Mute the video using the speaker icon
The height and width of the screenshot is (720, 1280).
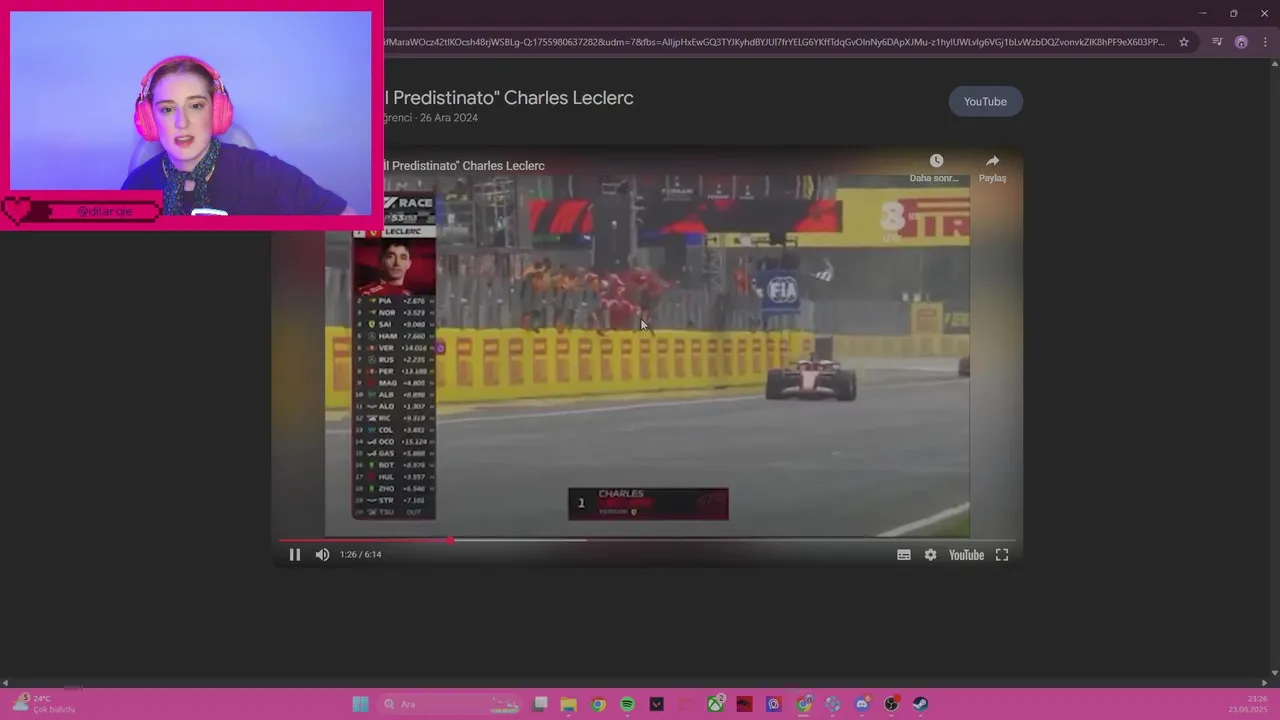[x=322, y=555]
